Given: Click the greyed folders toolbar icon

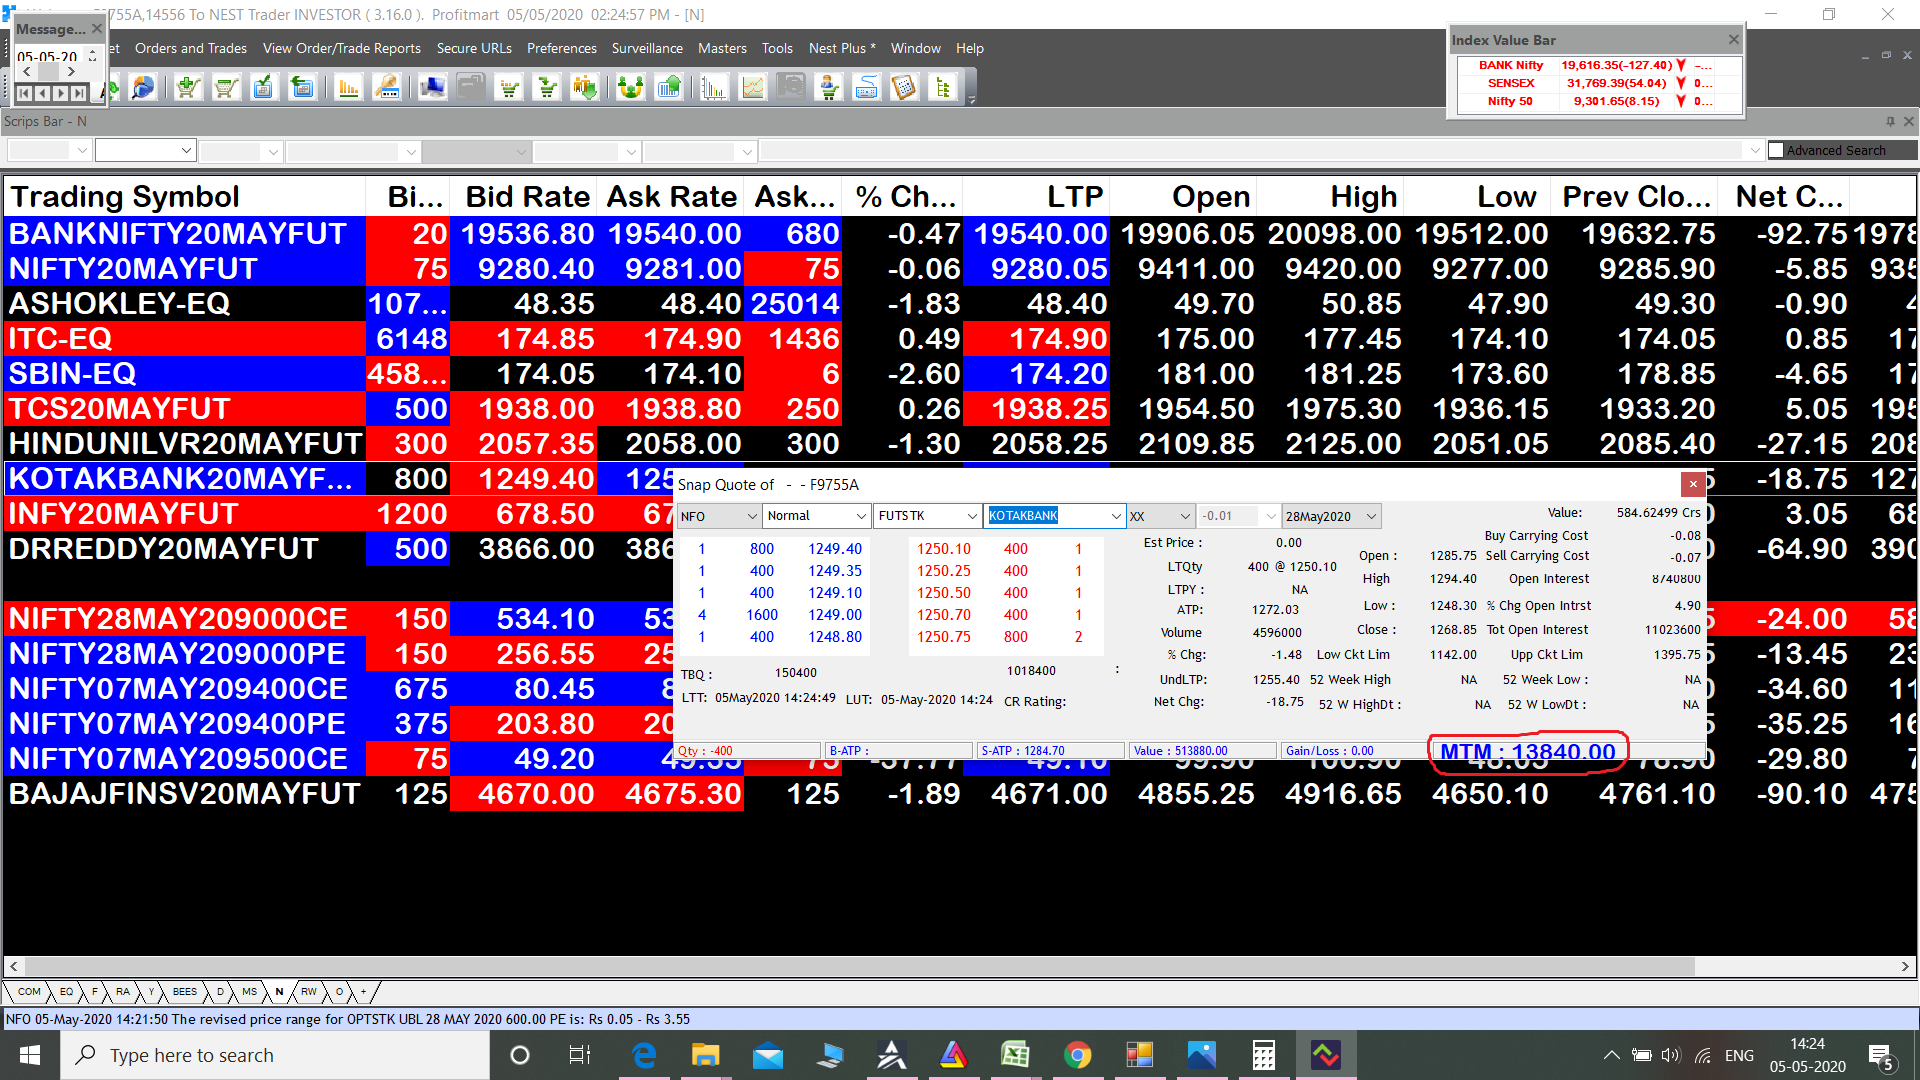Looking at the screenshot, I should coord(471,88).
